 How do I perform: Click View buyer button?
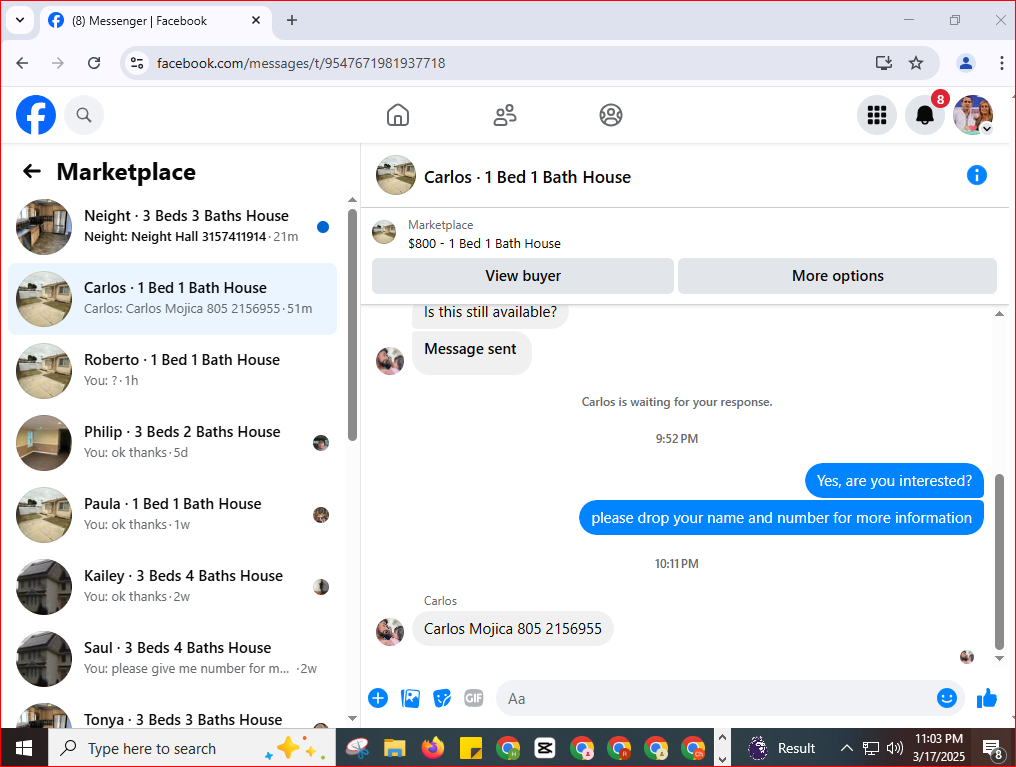(523, 276)
